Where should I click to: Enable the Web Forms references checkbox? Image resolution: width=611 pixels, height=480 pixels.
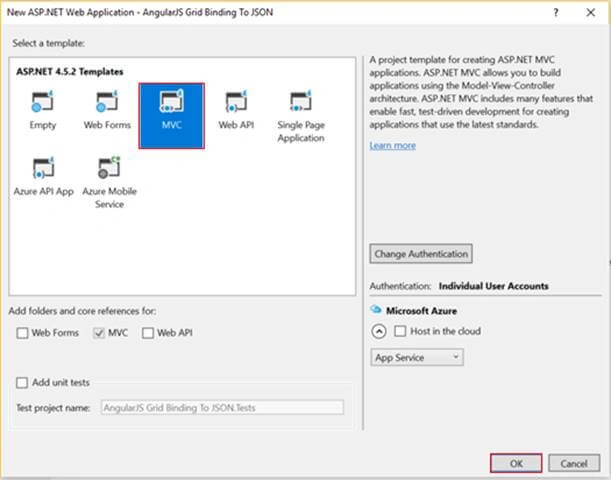click(x=22, y=333)
